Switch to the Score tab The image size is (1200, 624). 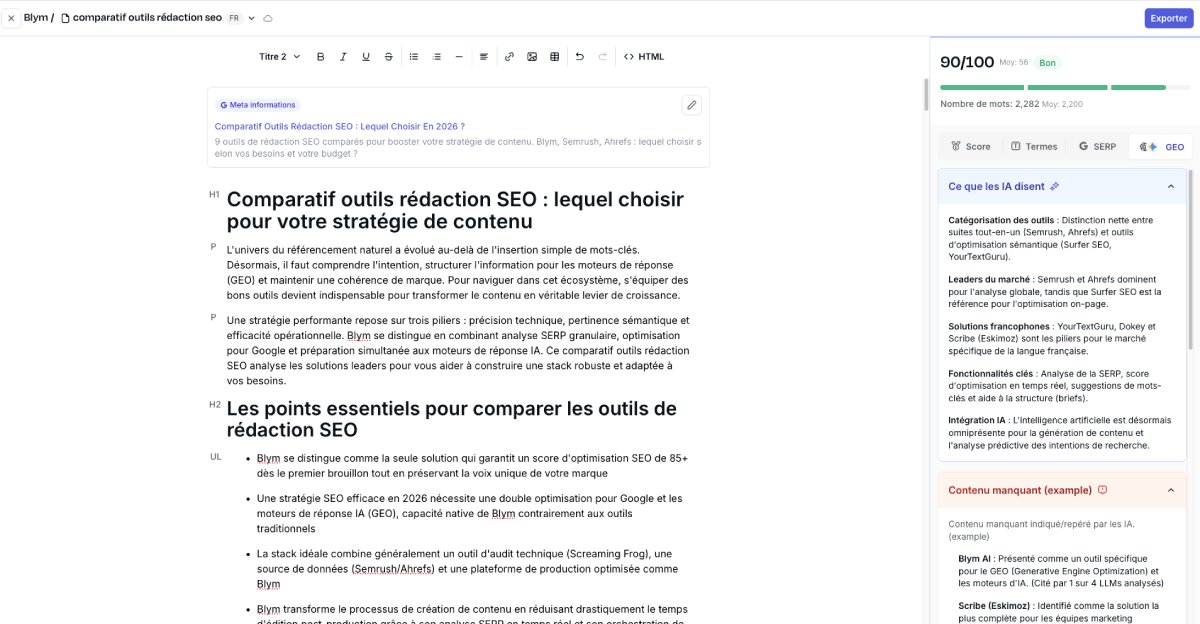point(970,146)
